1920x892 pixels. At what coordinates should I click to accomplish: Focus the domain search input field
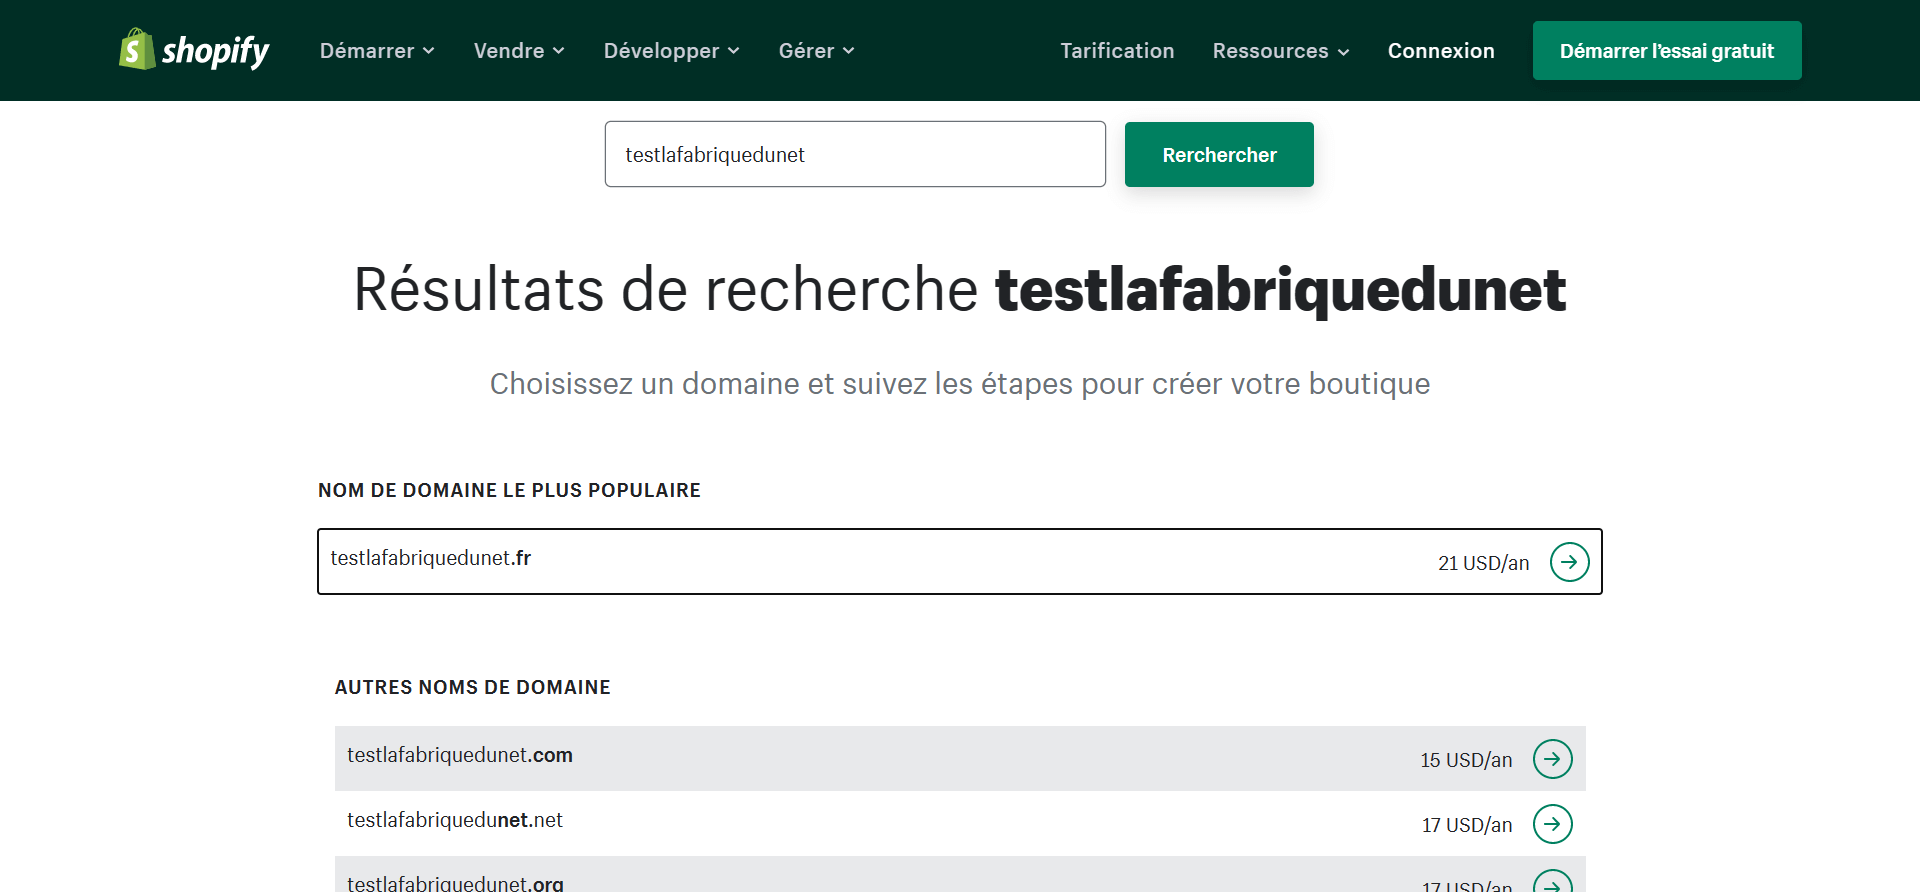855,155
